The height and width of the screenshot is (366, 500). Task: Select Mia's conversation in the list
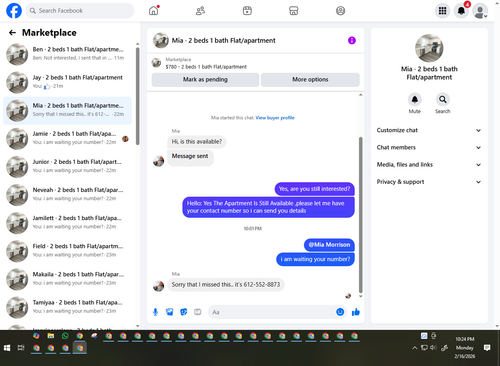[x=67, y=110]
